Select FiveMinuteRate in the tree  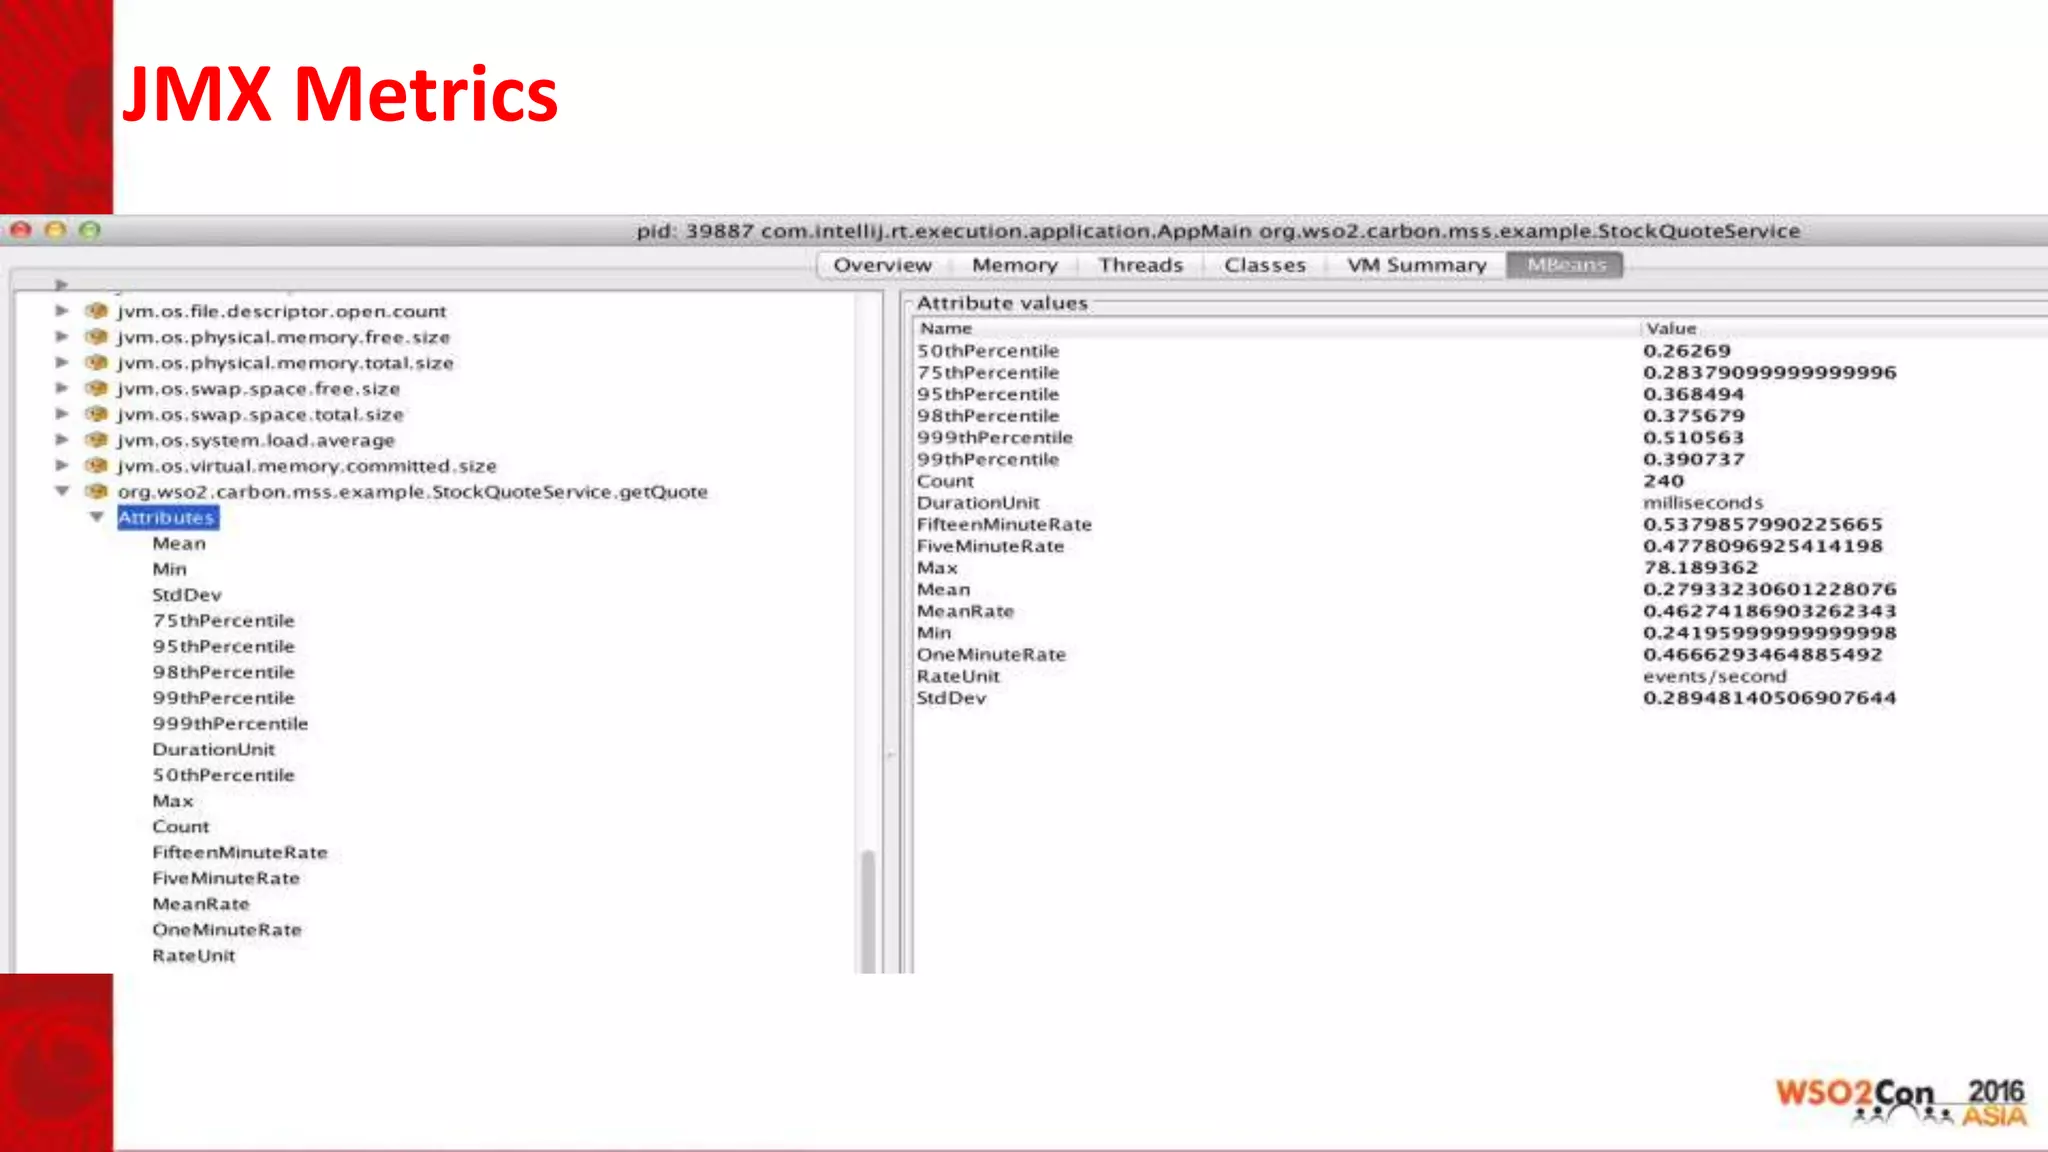tap(226, 878)
